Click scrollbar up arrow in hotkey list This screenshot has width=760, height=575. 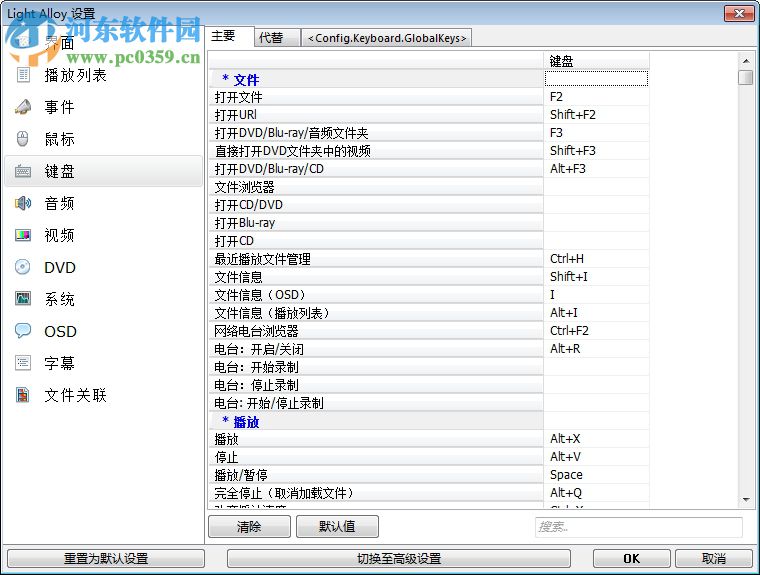745,61
